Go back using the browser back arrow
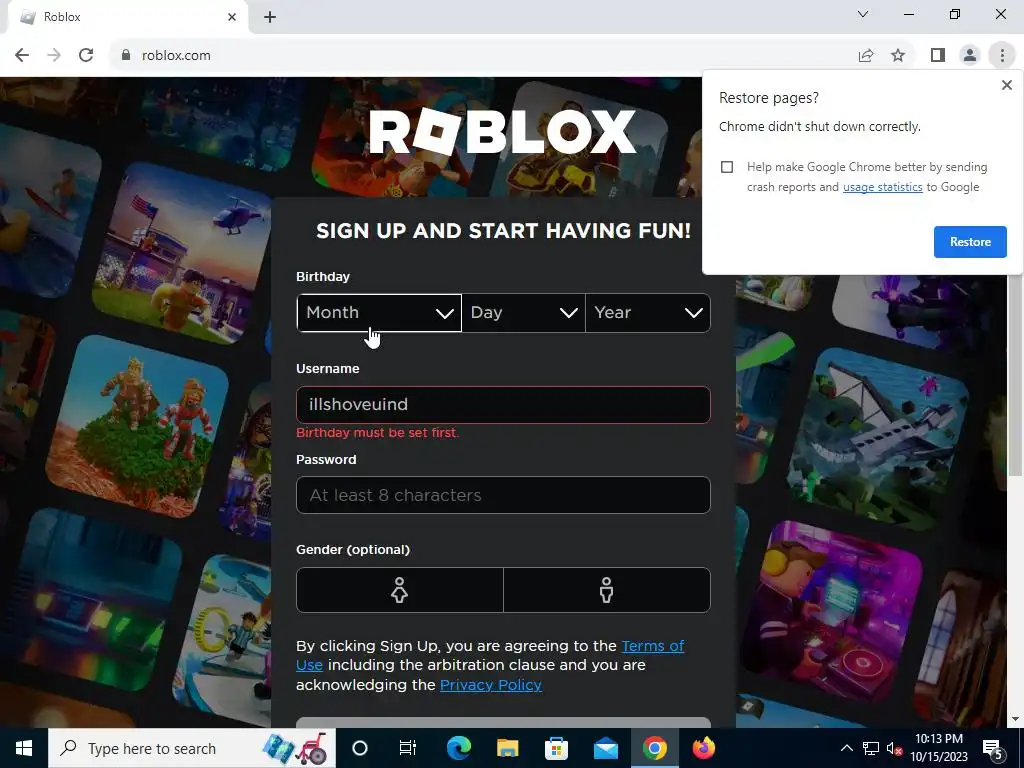The image size is (1024, 768). [22, 56]
